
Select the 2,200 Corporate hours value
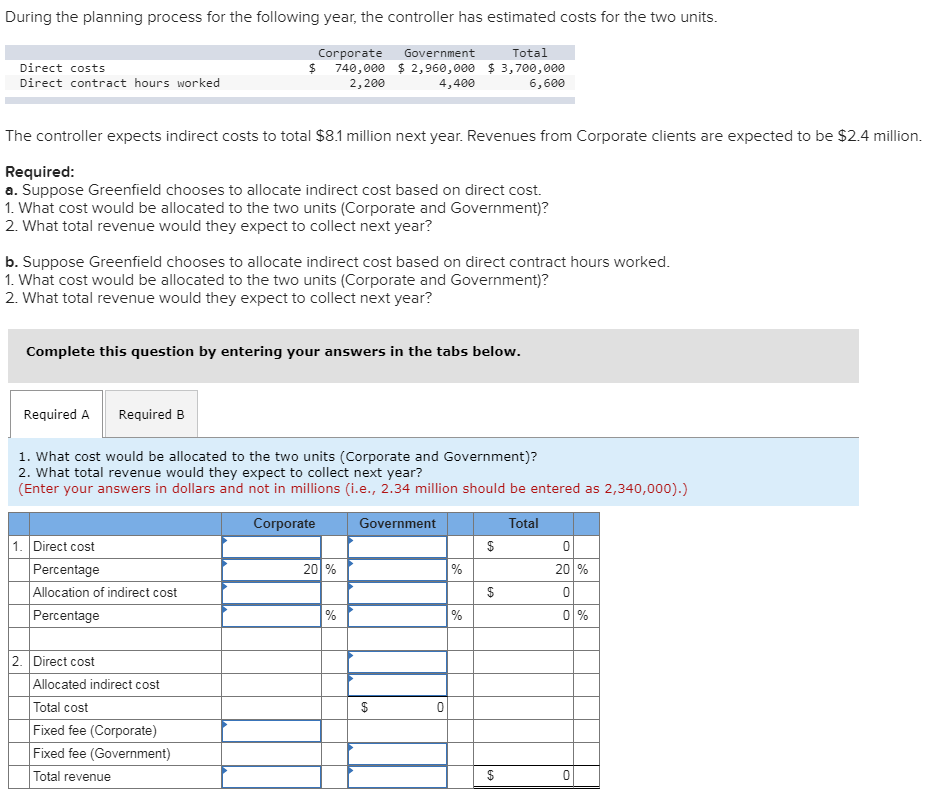point(367,84)
